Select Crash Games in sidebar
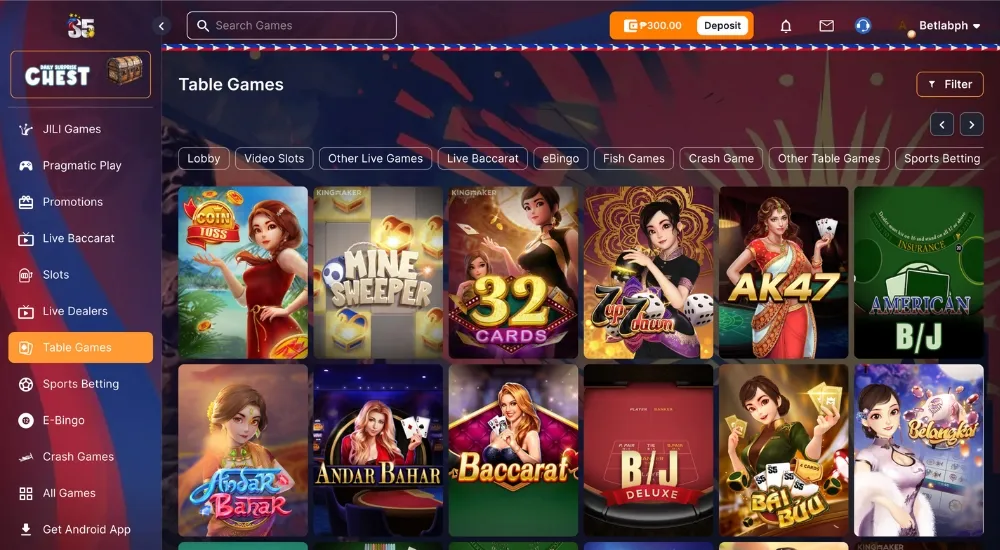Image resolution: width=1000 pixels, height=550 pixels. pyautogui.click(x=80, y=457)
